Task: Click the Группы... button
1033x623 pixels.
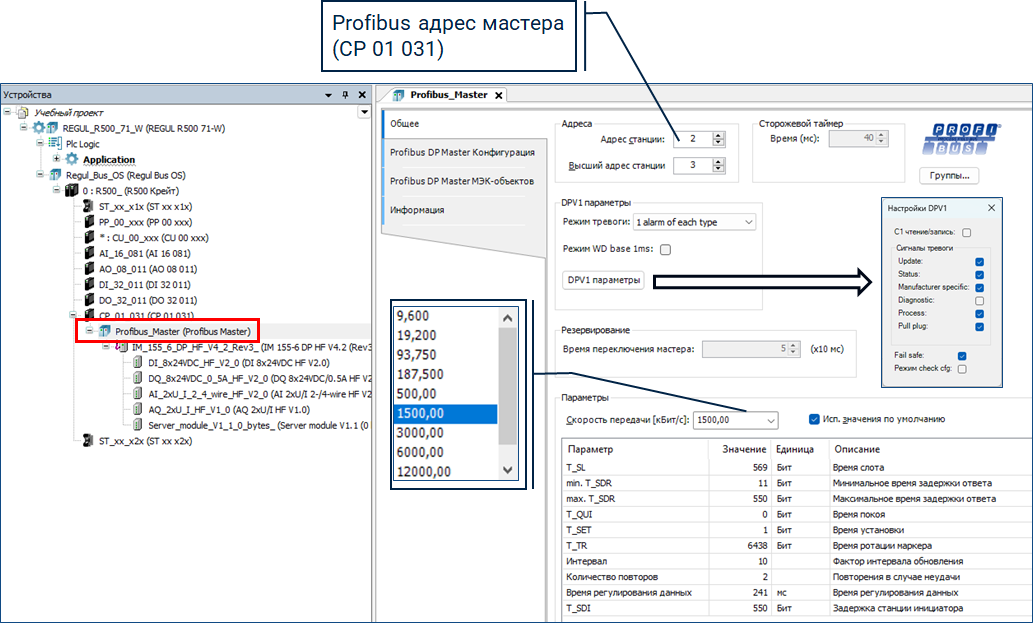Action: click(949, 175)
